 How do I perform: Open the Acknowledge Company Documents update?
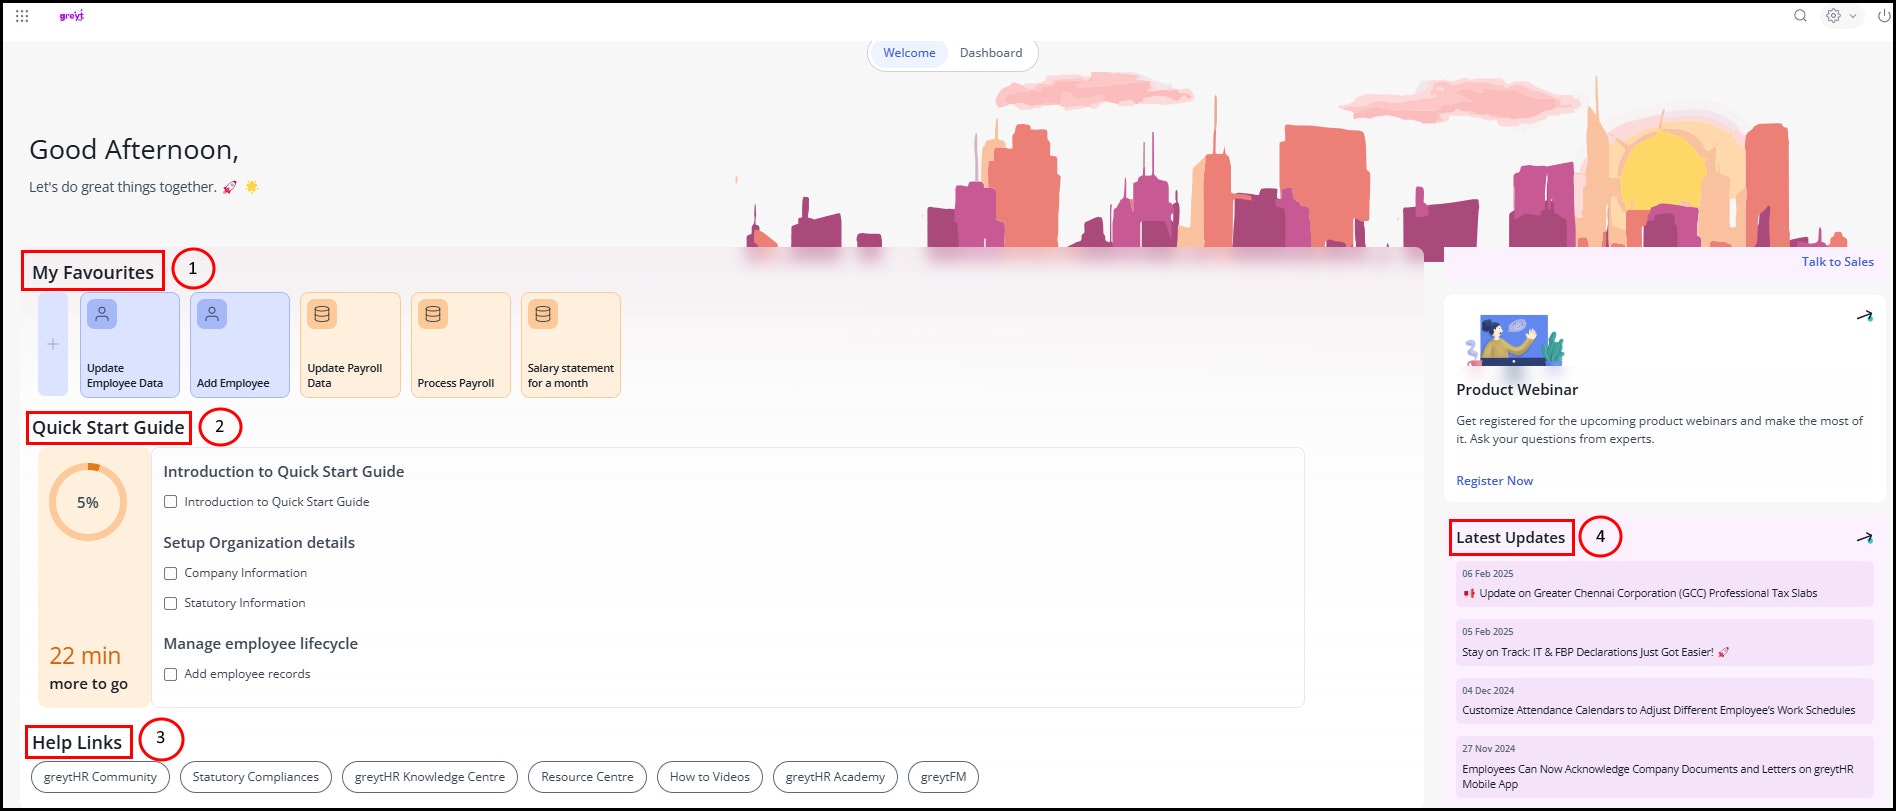pyautogui.click(x=1665, y=767)
